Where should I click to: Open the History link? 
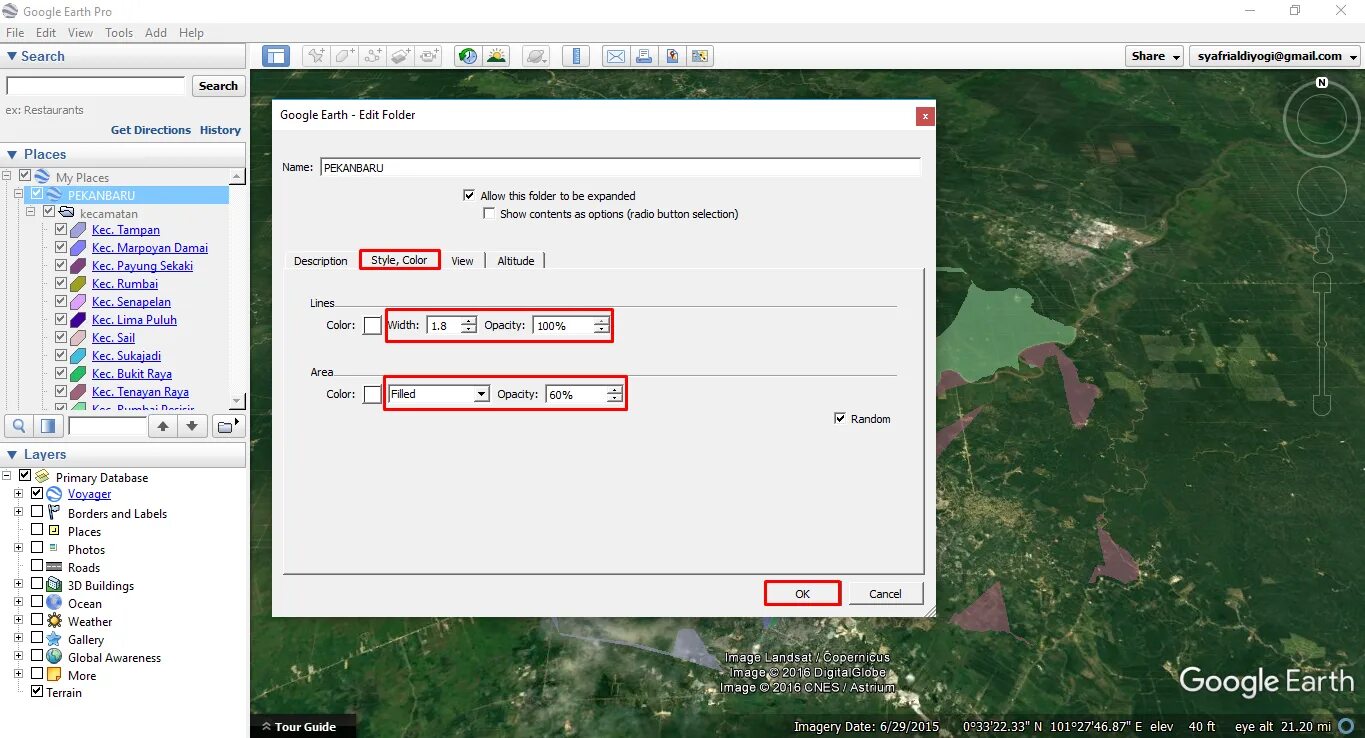pyautogui.click(x=220, y=130)
